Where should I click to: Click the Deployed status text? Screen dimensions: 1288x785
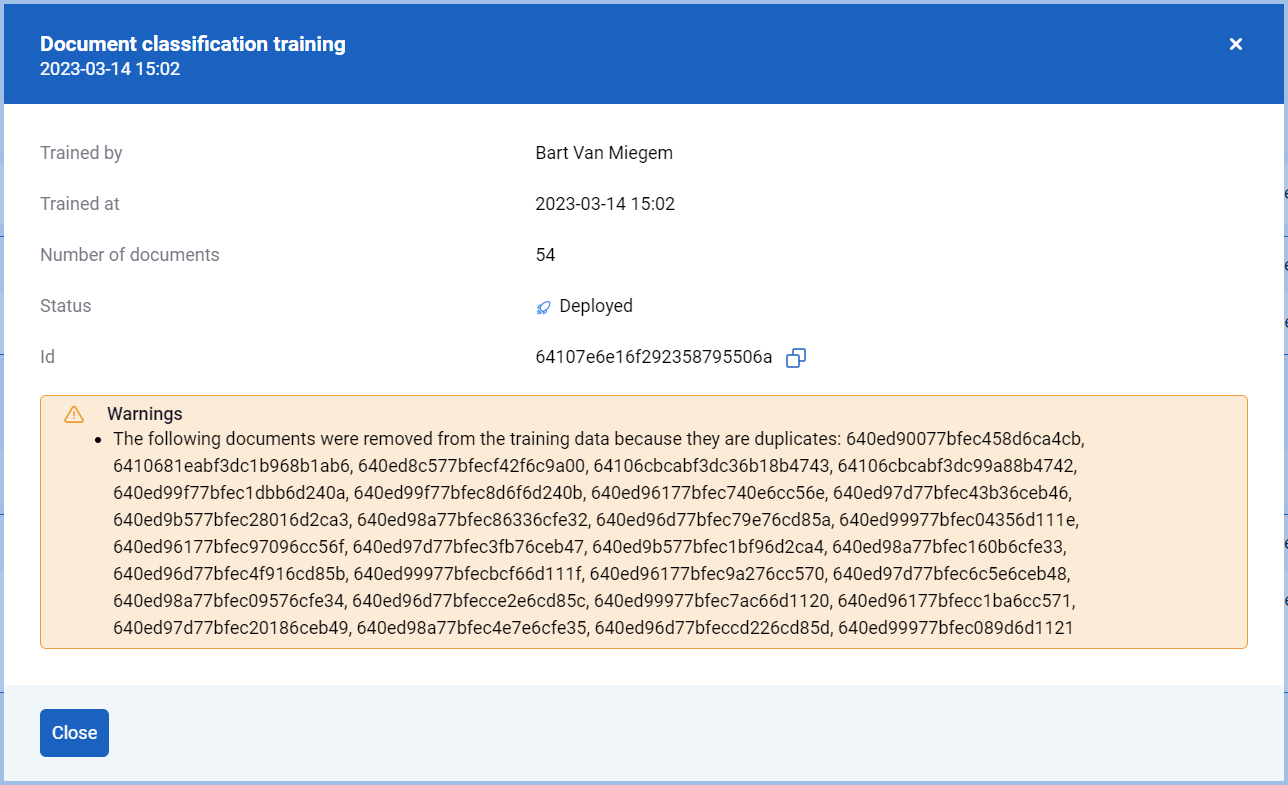point(596,306)
